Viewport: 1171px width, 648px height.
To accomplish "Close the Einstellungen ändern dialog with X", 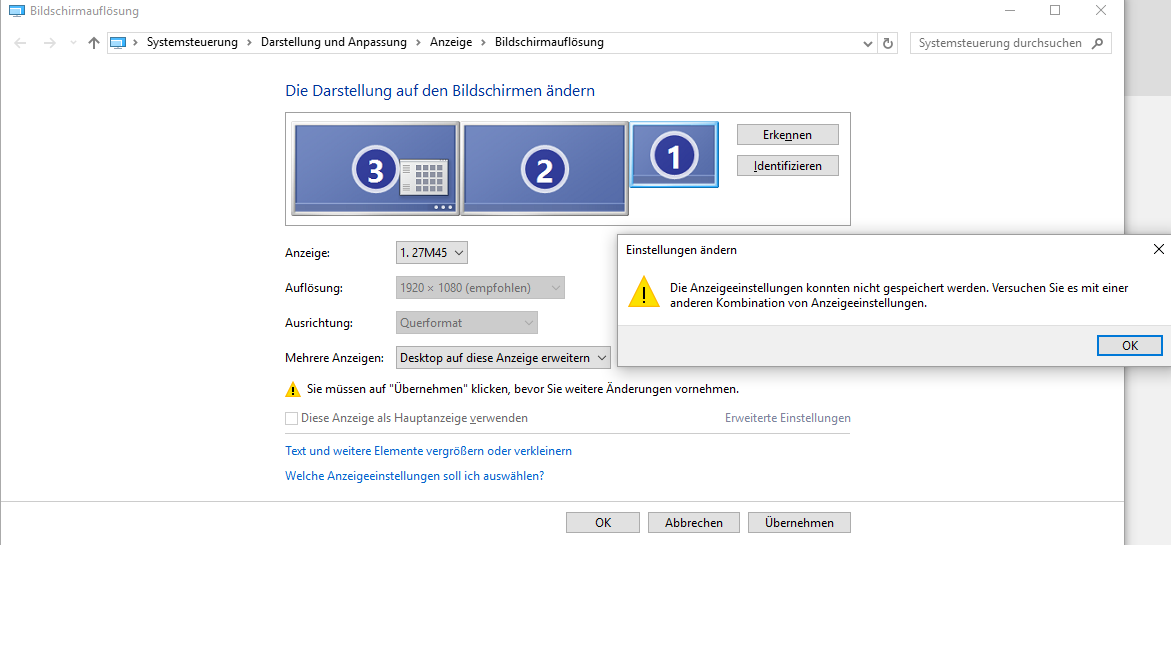I will (x=1158, y=249).
